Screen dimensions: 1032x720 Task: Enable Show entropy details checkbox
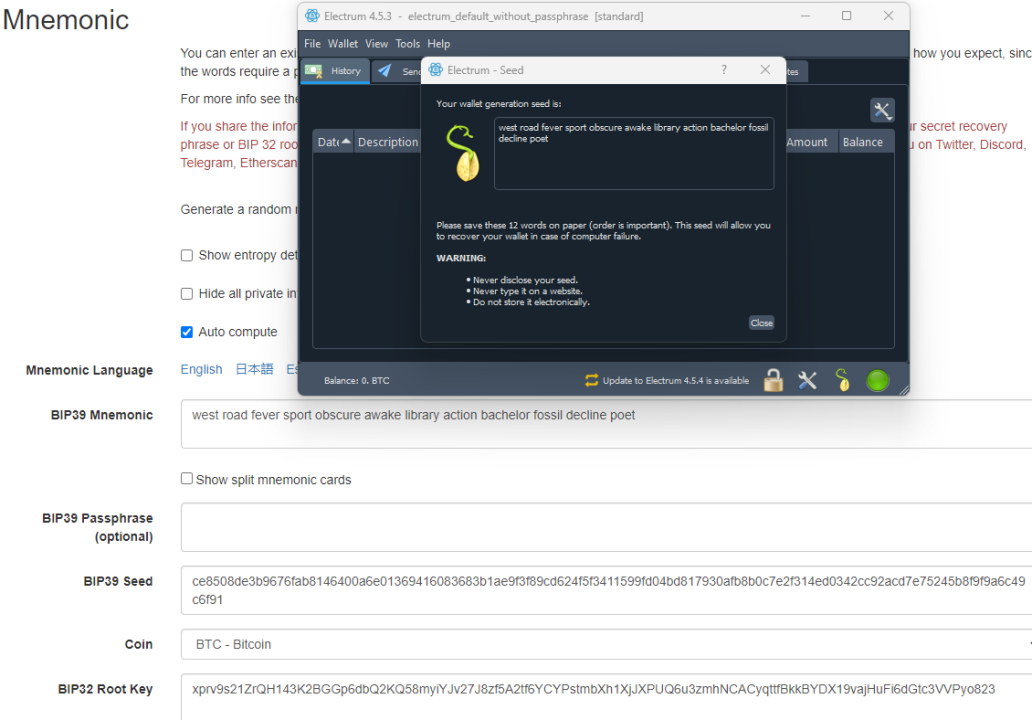pyautogui.click(x=187, y=255)
